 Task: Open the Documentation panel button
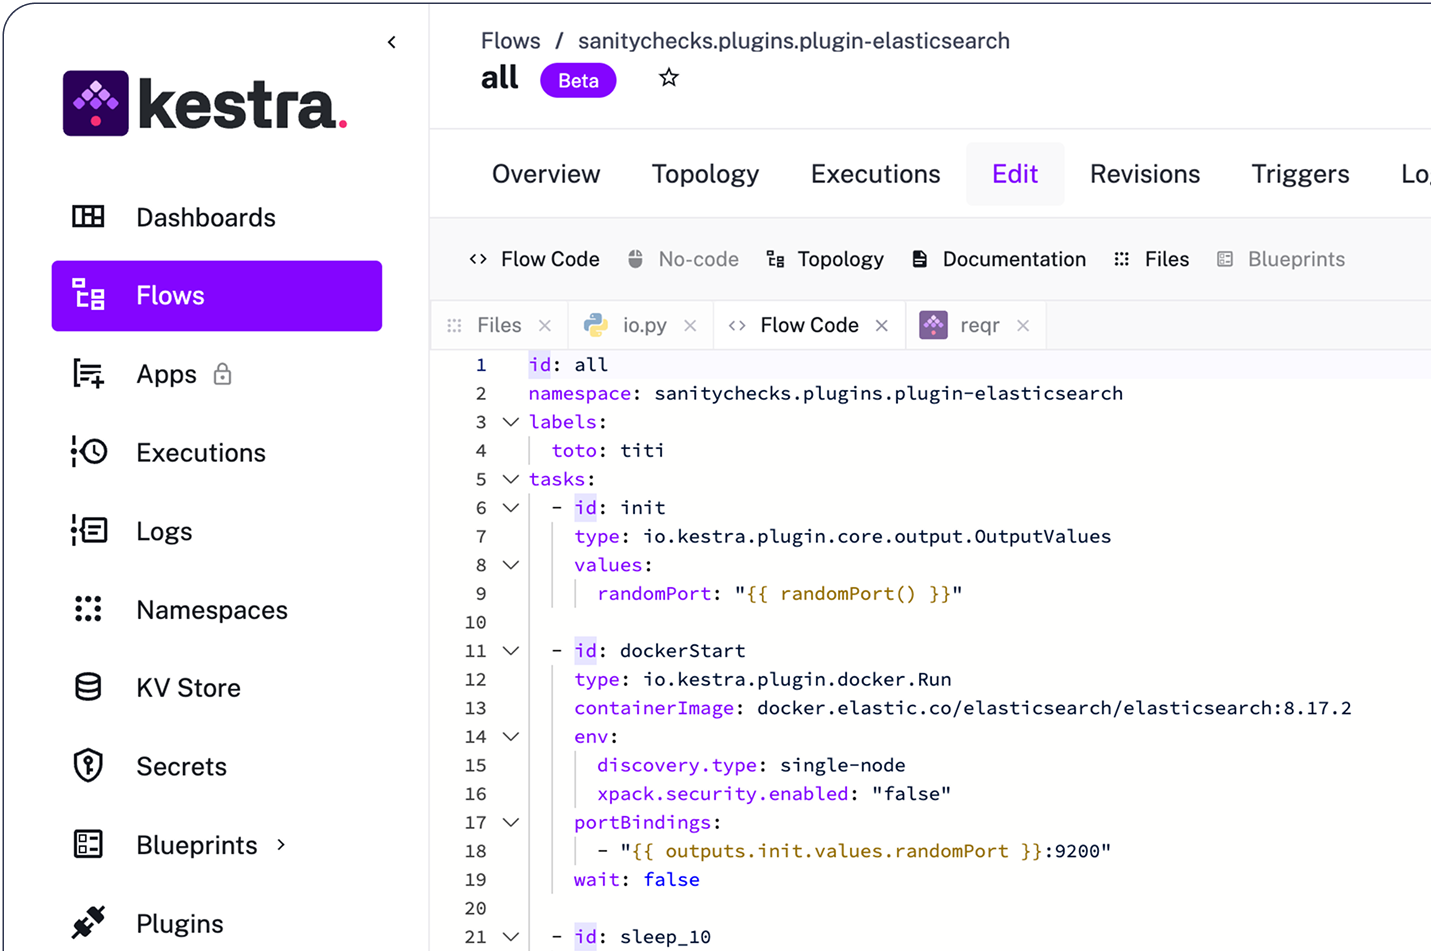click(x=999, y=259)
